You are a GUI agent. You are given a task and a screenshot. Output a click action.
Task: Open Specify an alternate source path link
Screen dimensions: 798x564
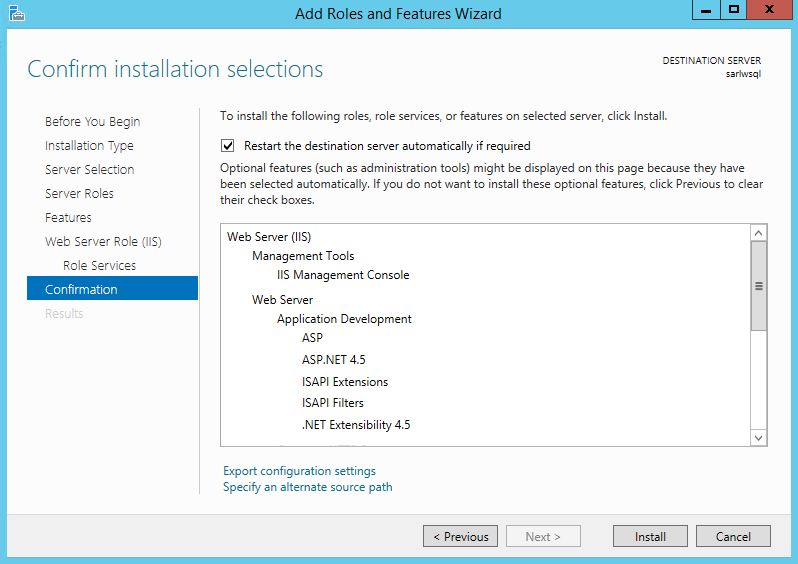point(307,487)
